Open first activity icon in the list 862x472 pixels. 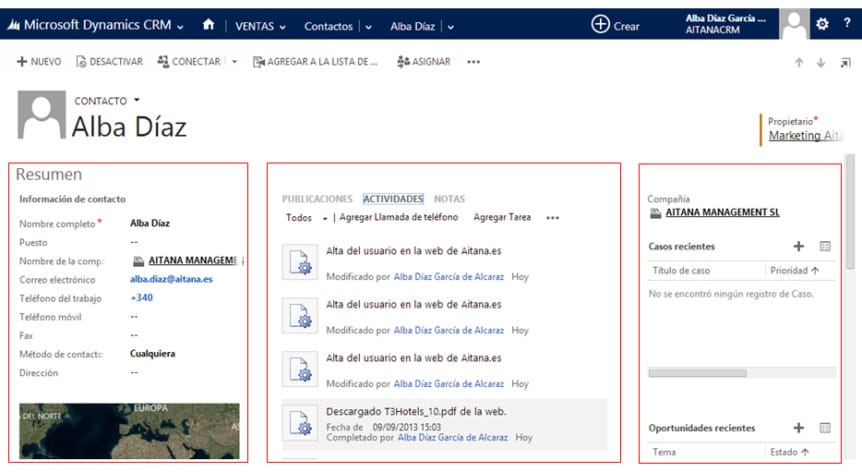300,264
